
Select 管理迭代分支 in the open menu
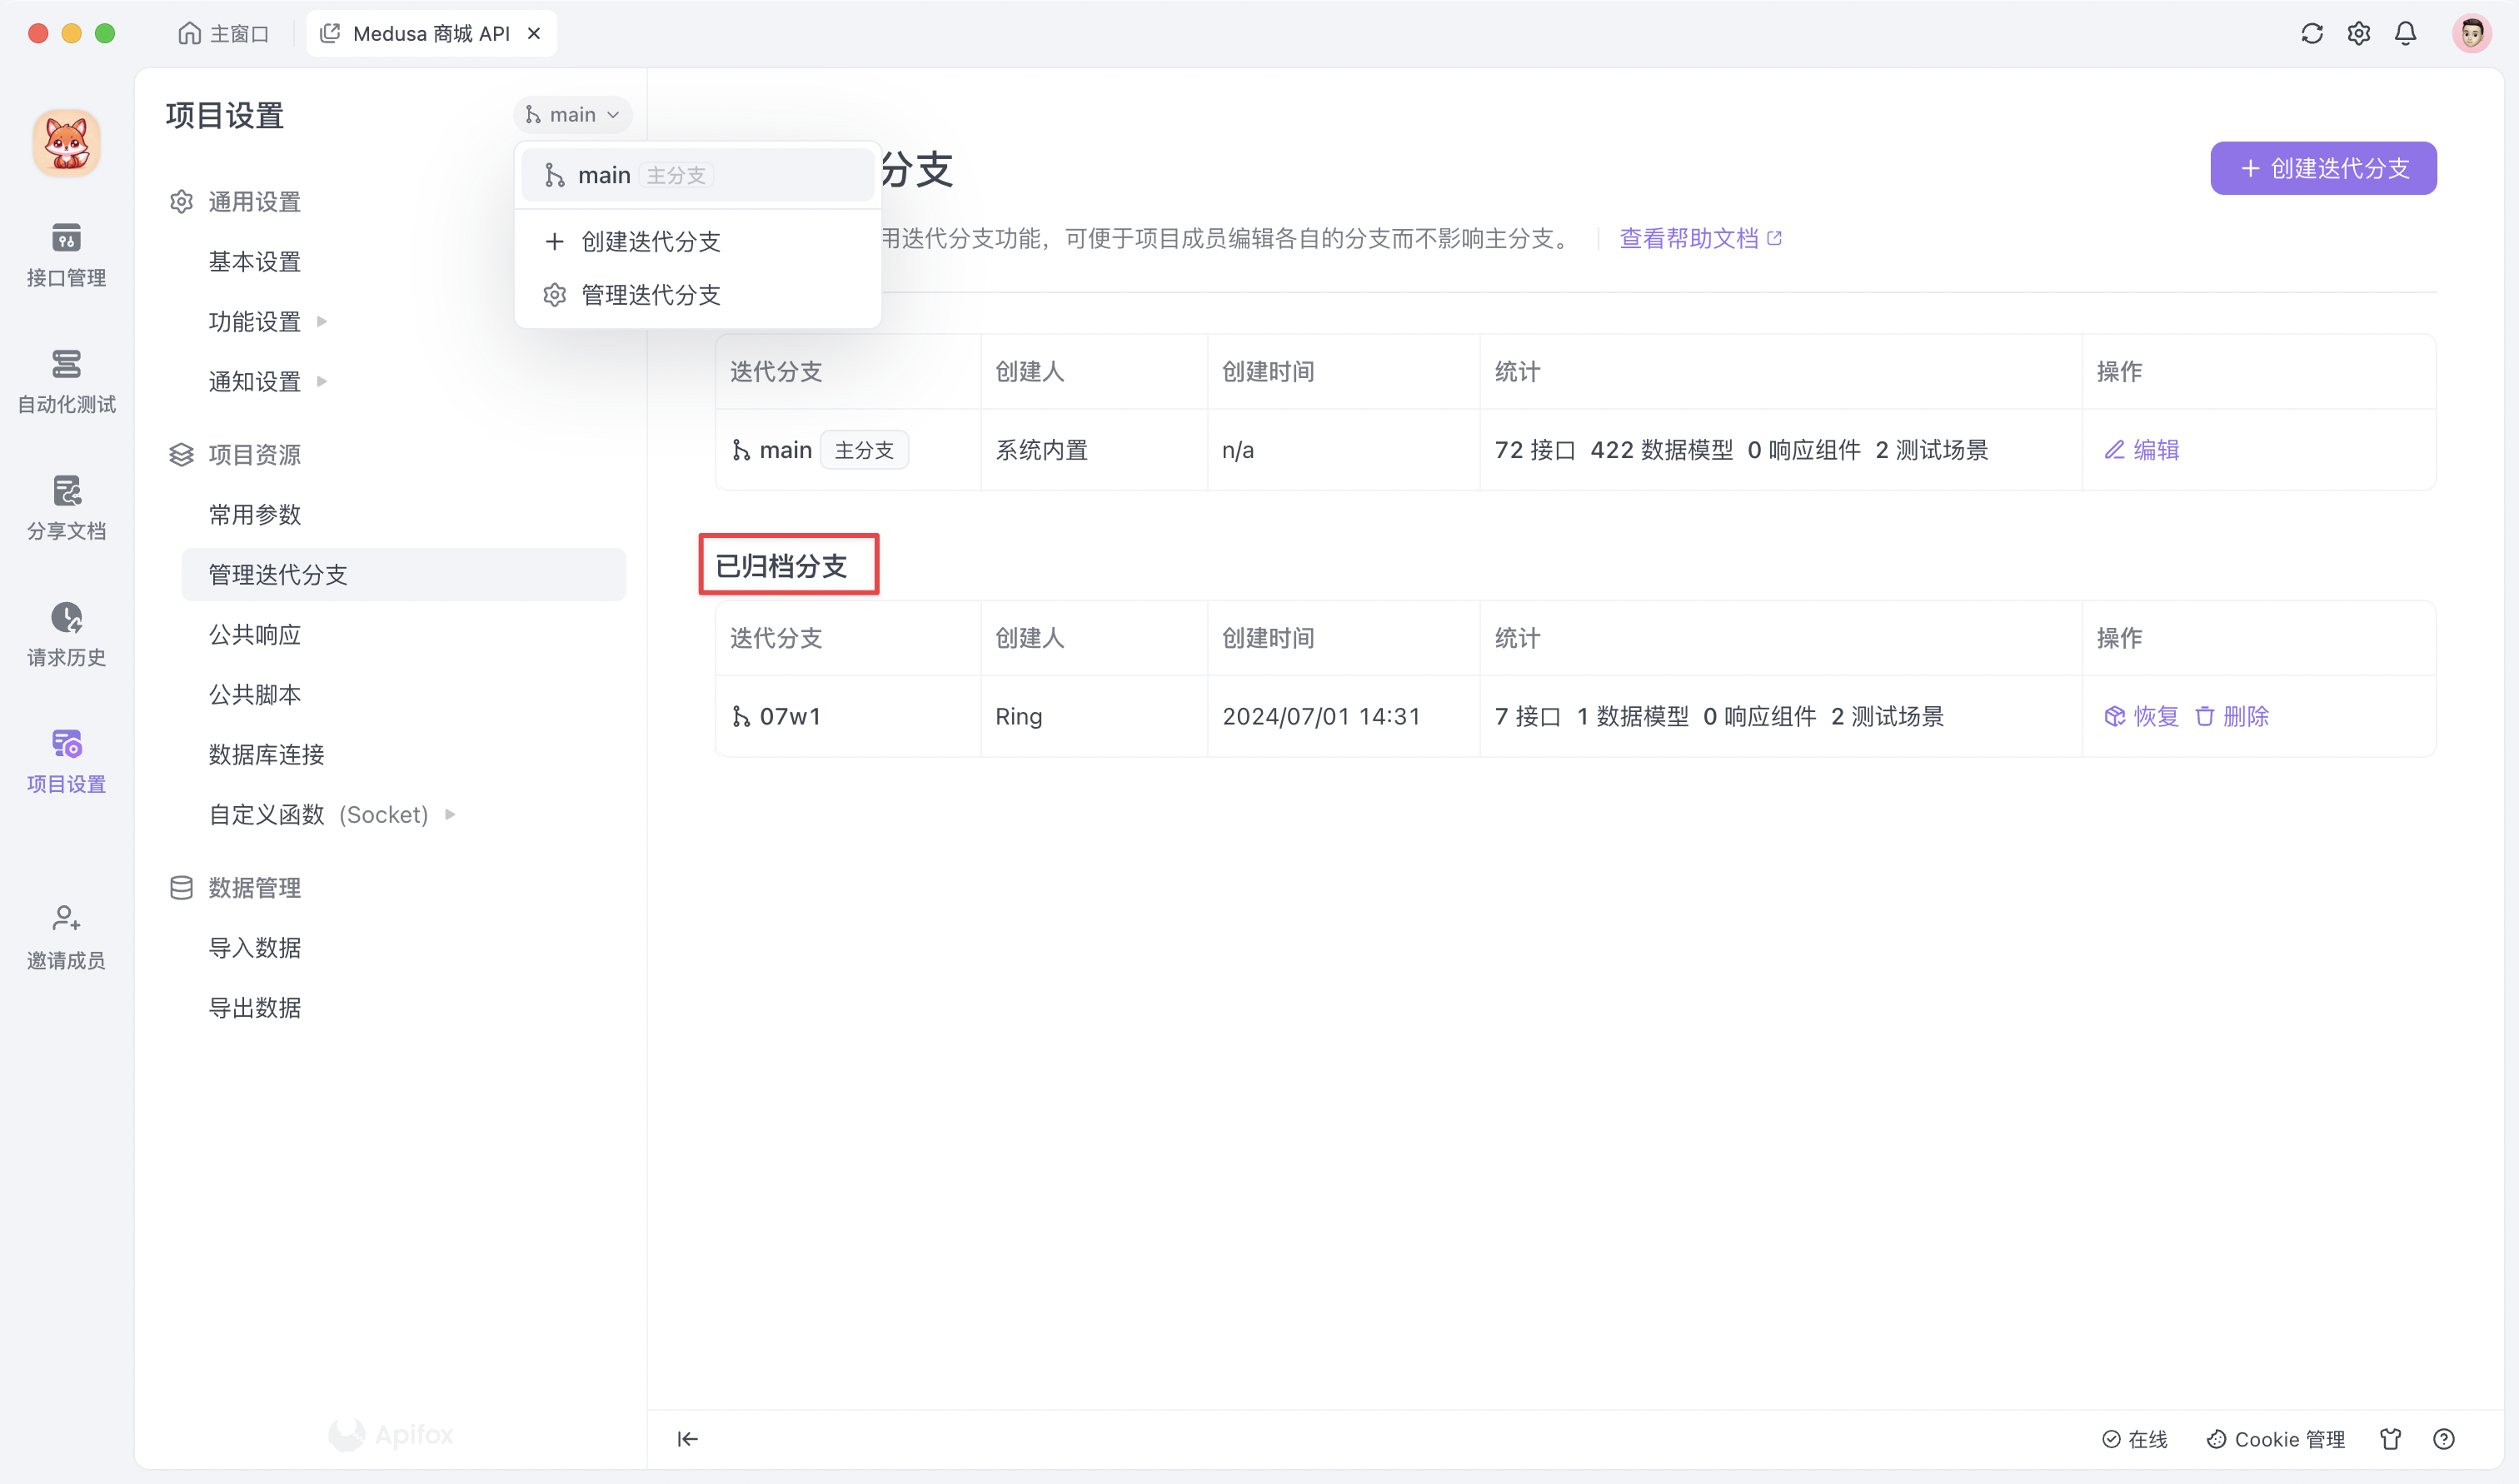pyautogui.click(x=648, y=294)
